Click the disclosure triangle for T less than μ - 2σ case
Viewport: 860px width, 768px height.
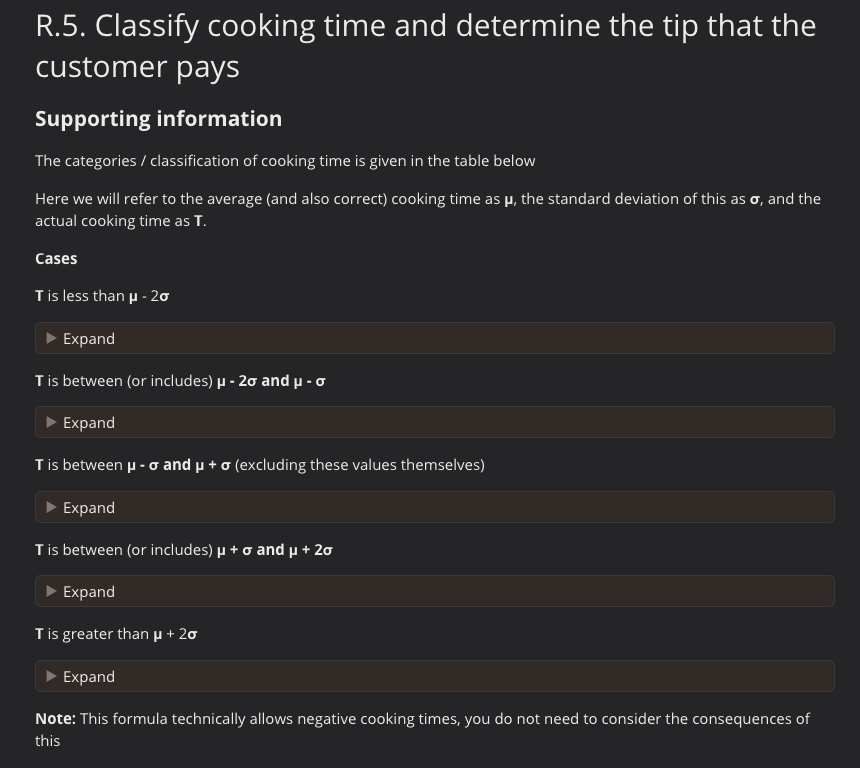(51, 338)
